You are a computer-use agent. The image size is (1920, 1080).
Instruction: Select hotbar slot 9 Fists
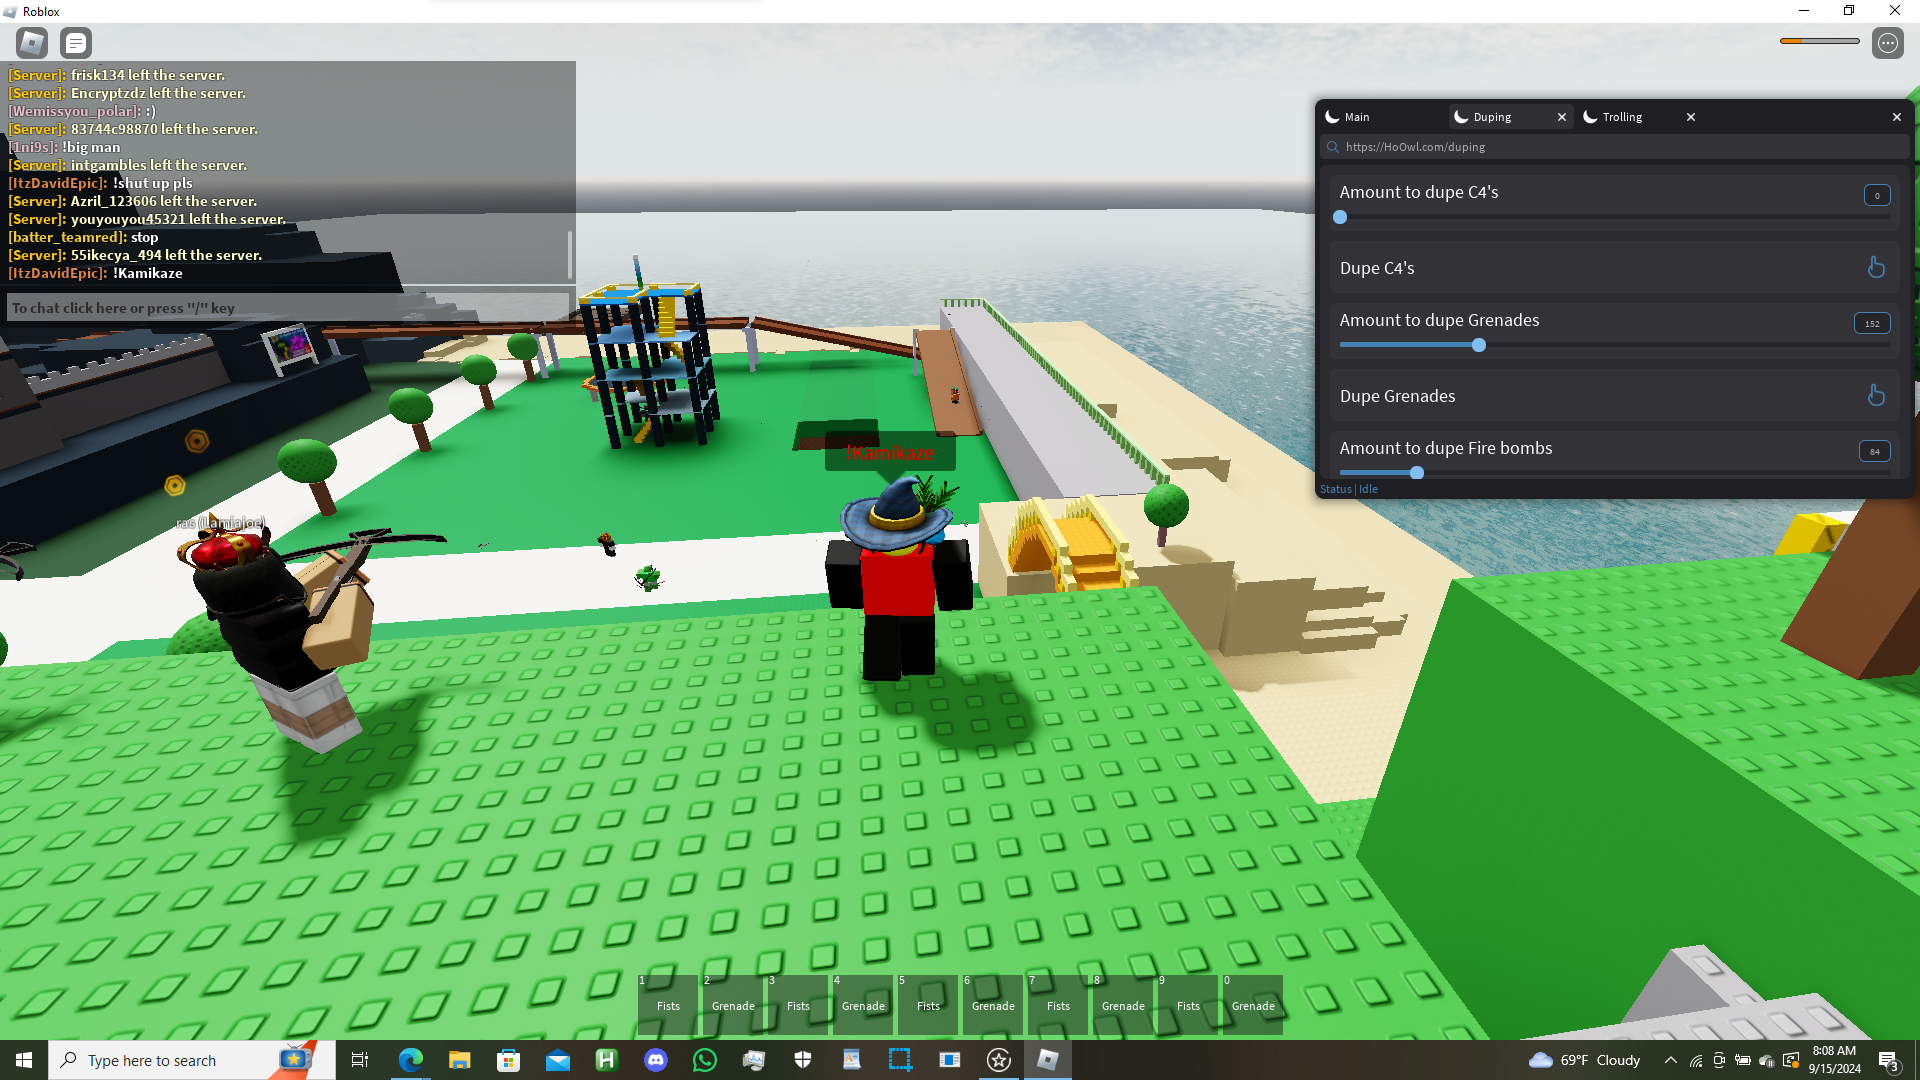(1188, 1005)
